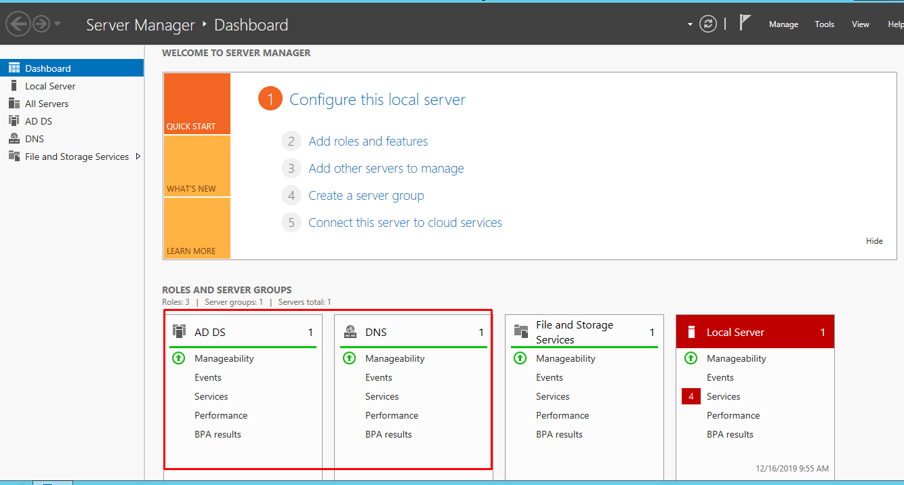Click Add roles and features link
The image size is (904, 485).
point(368,141)
